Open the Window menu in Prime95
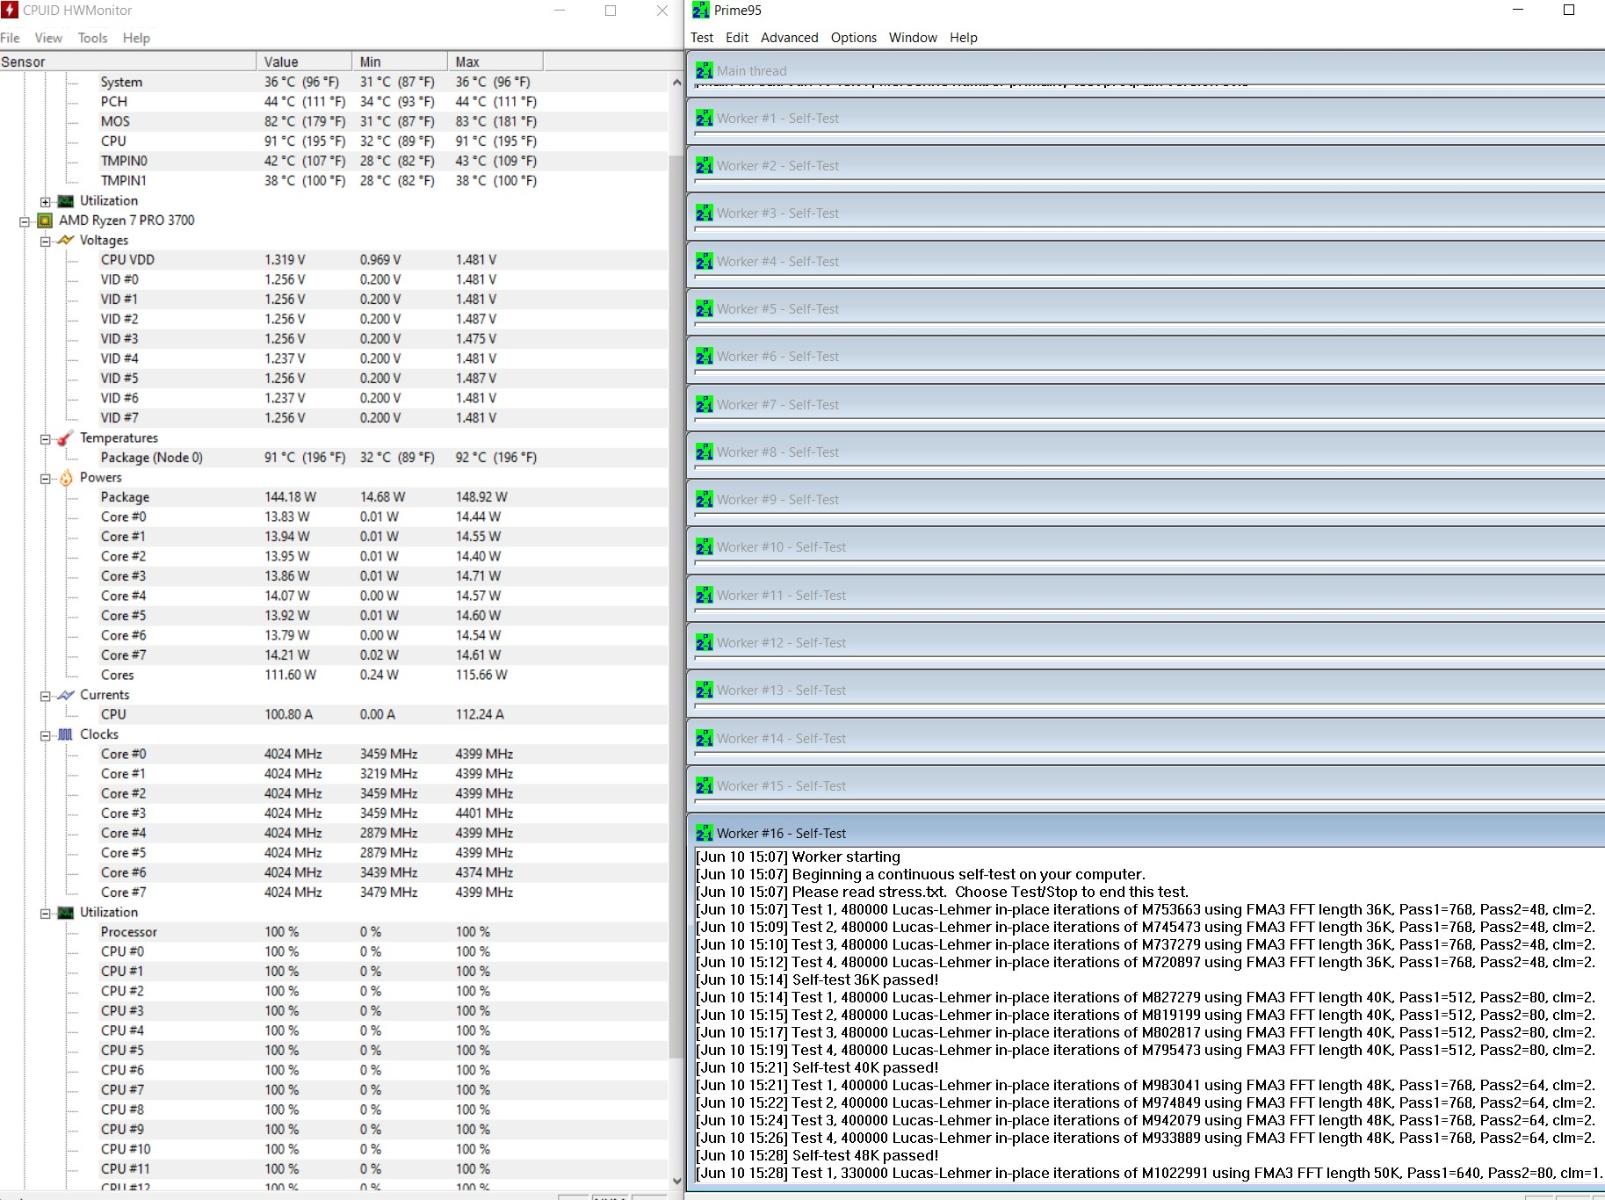1605x1200 pixels. click(x=913, y=38)
